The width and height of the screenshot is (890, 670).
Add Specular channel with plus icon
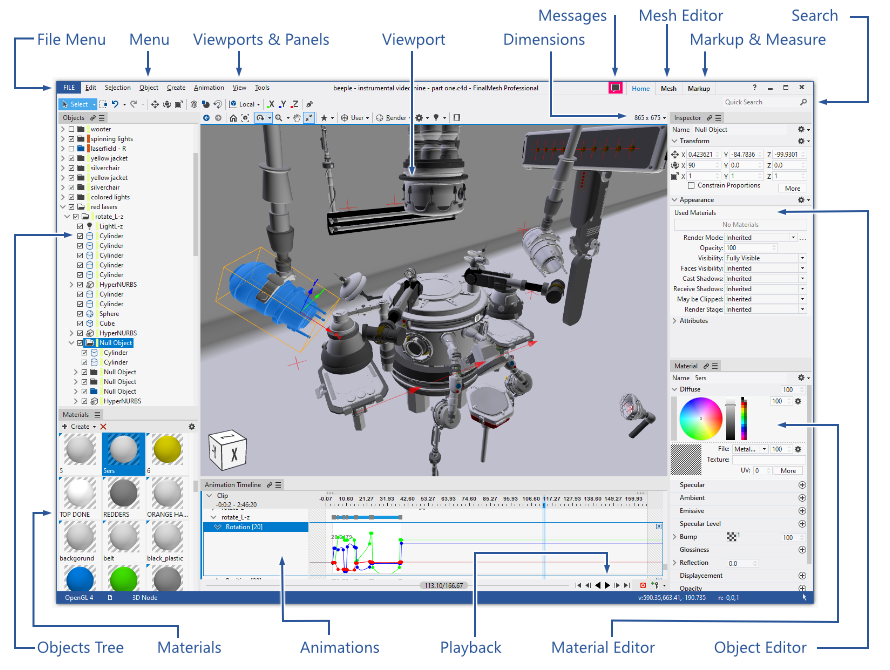point(802,485)
